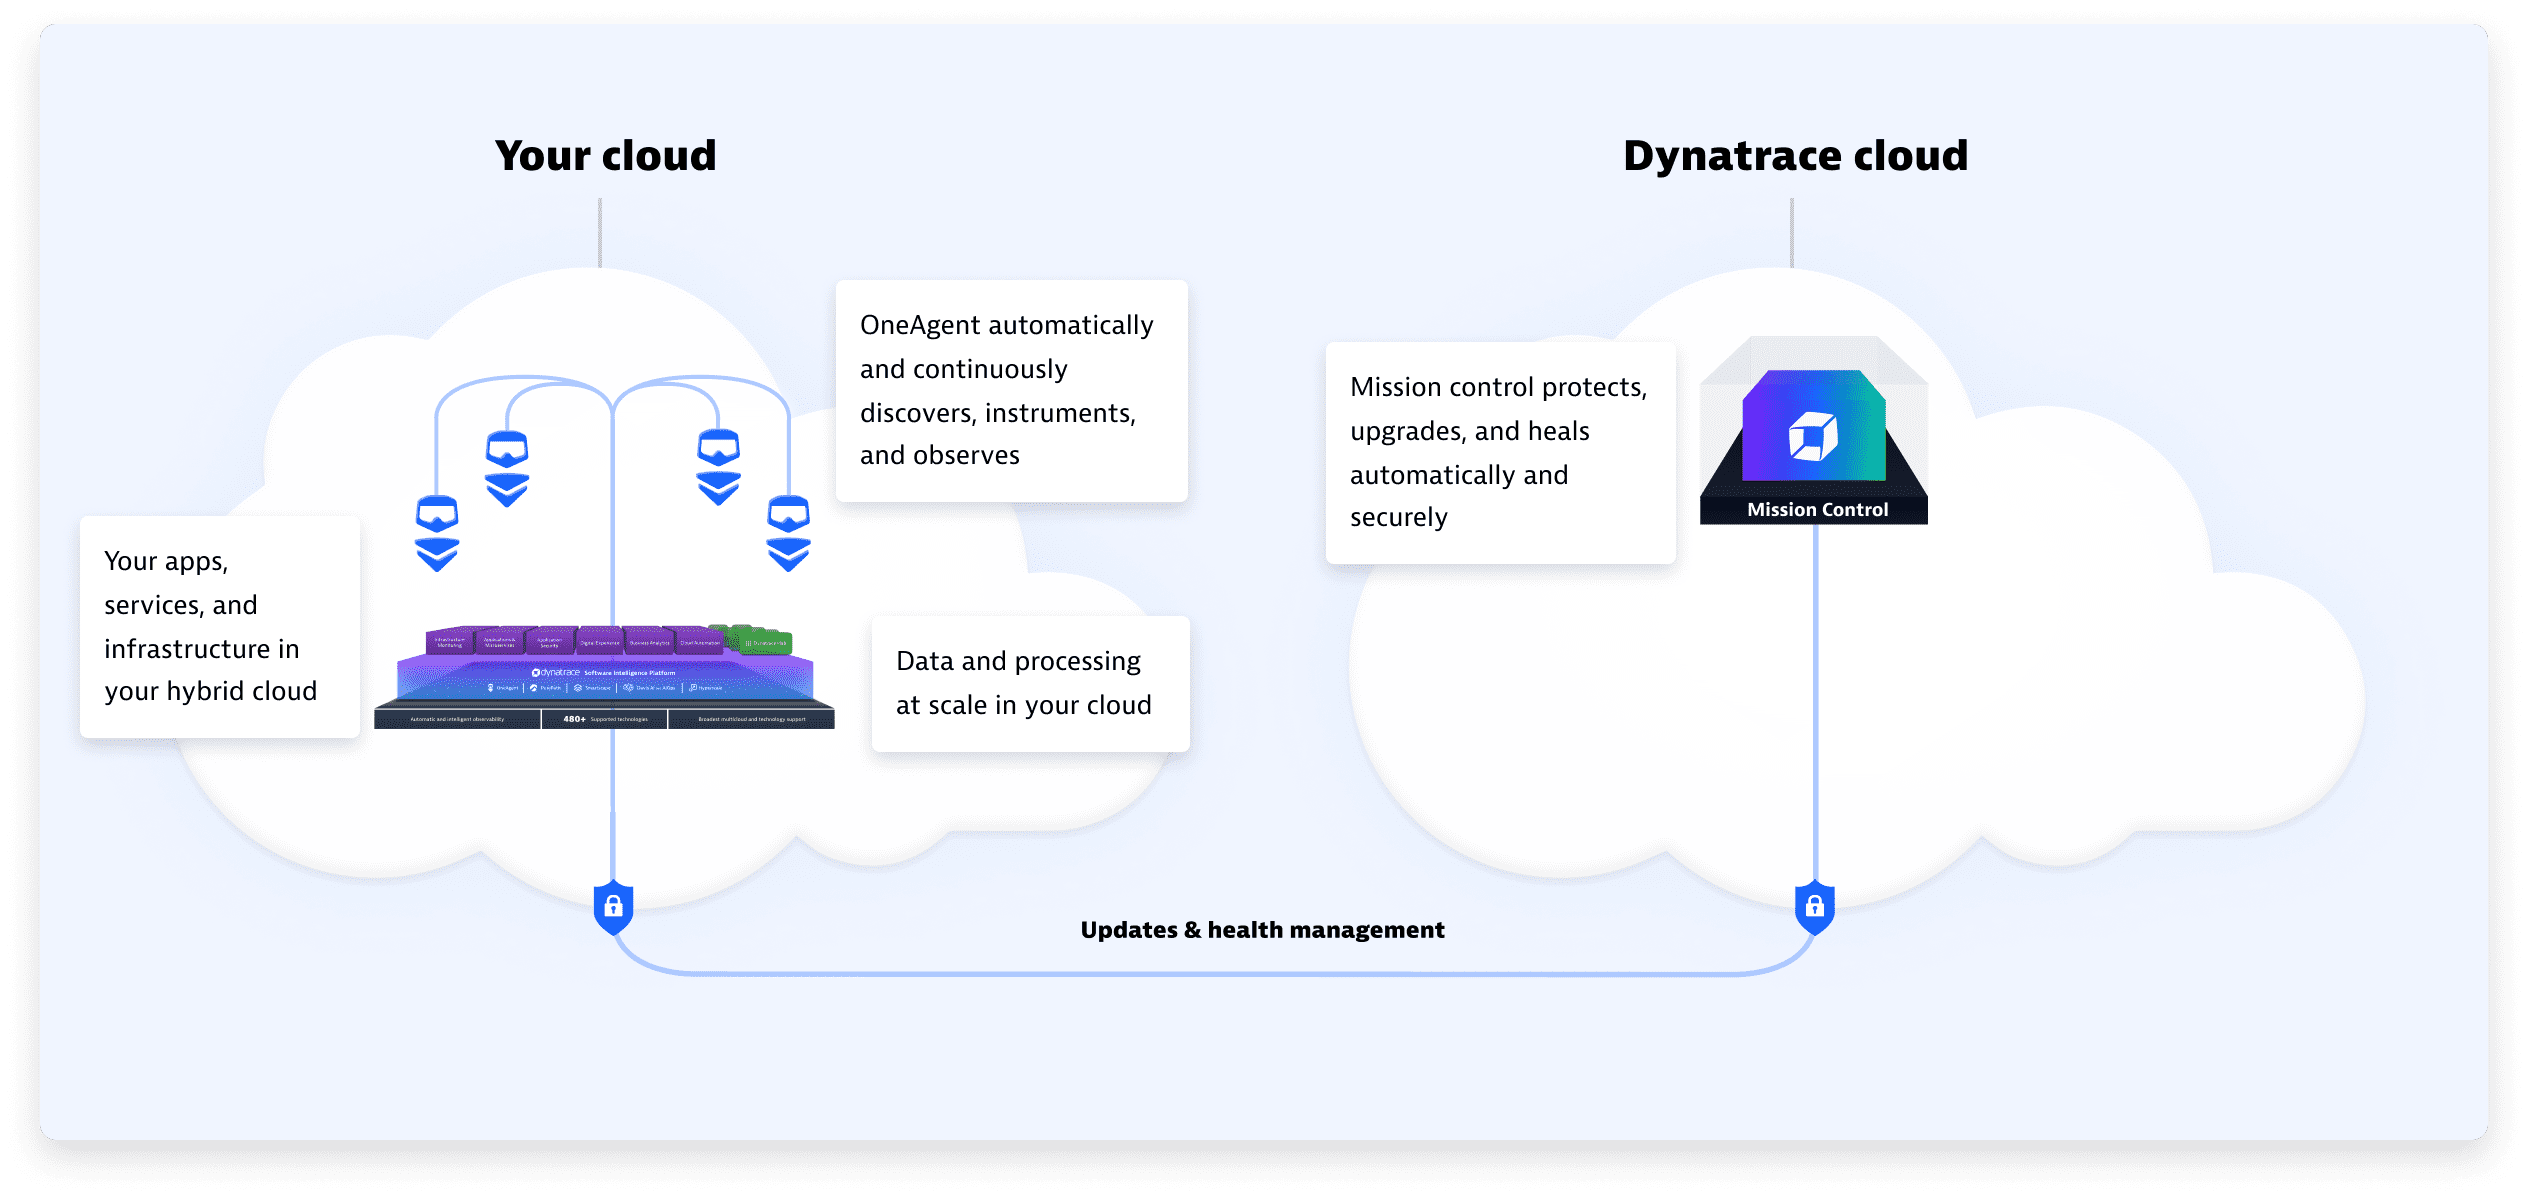This screenshot has width=2528, height=1196.
Task: Click the 'Mission Control' label
Action: [x=1817, y=509]
